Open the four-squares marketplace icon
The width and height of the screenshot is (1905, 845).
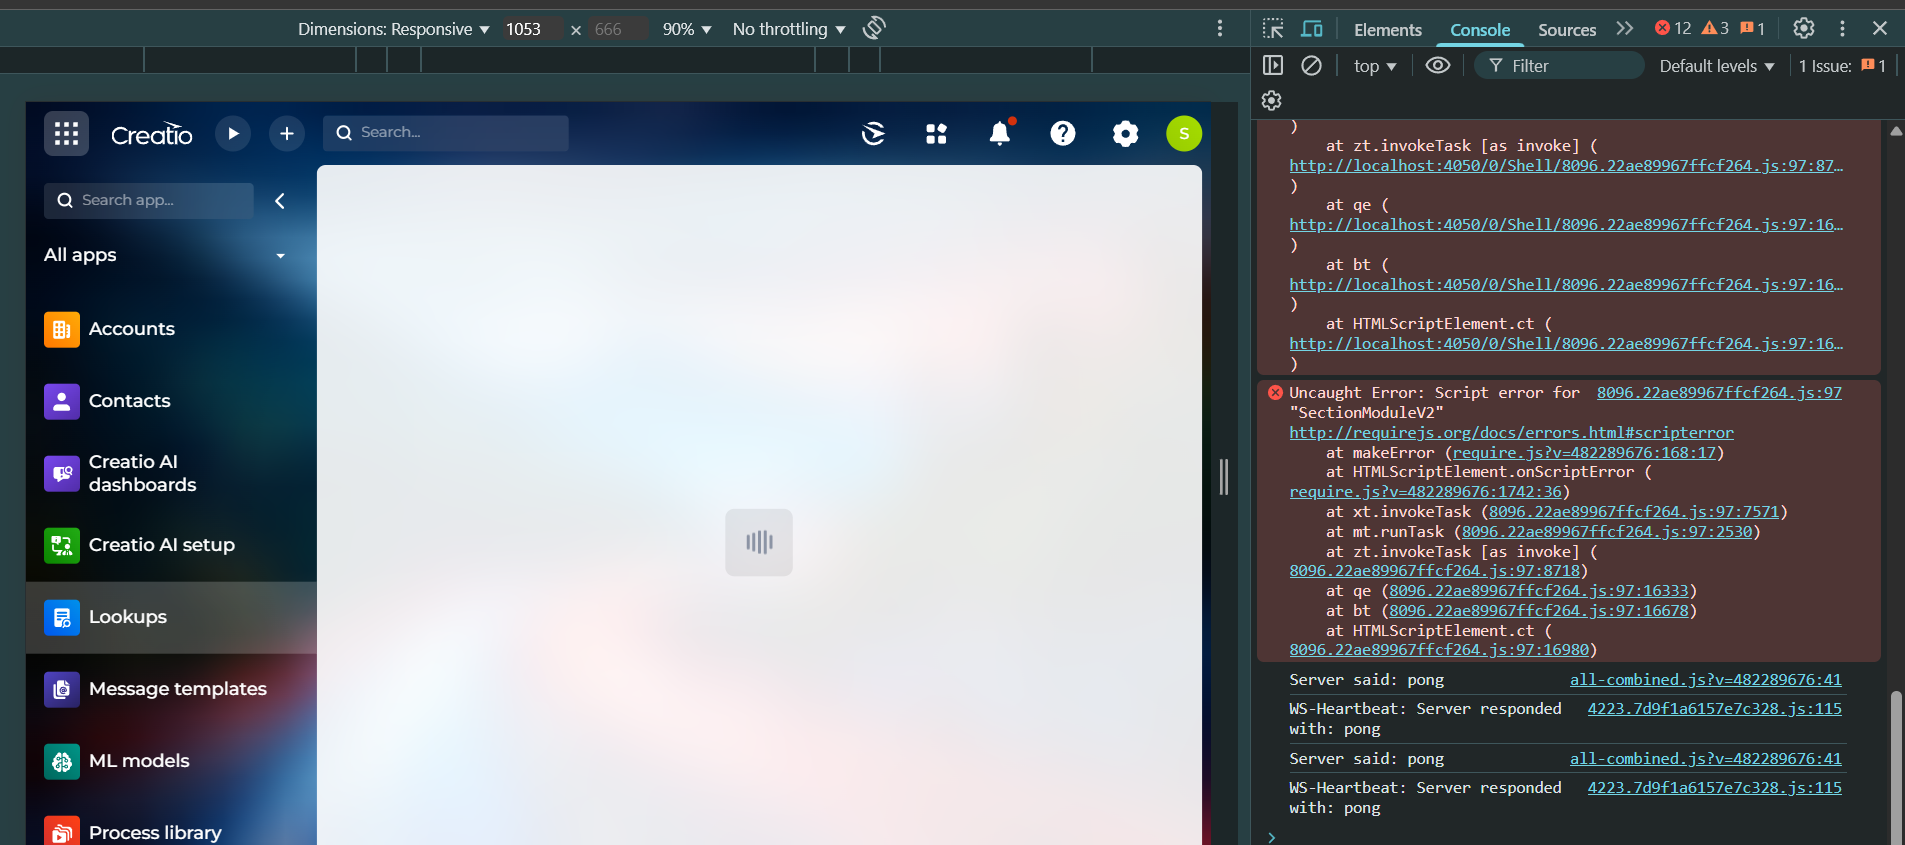[936, 133]
